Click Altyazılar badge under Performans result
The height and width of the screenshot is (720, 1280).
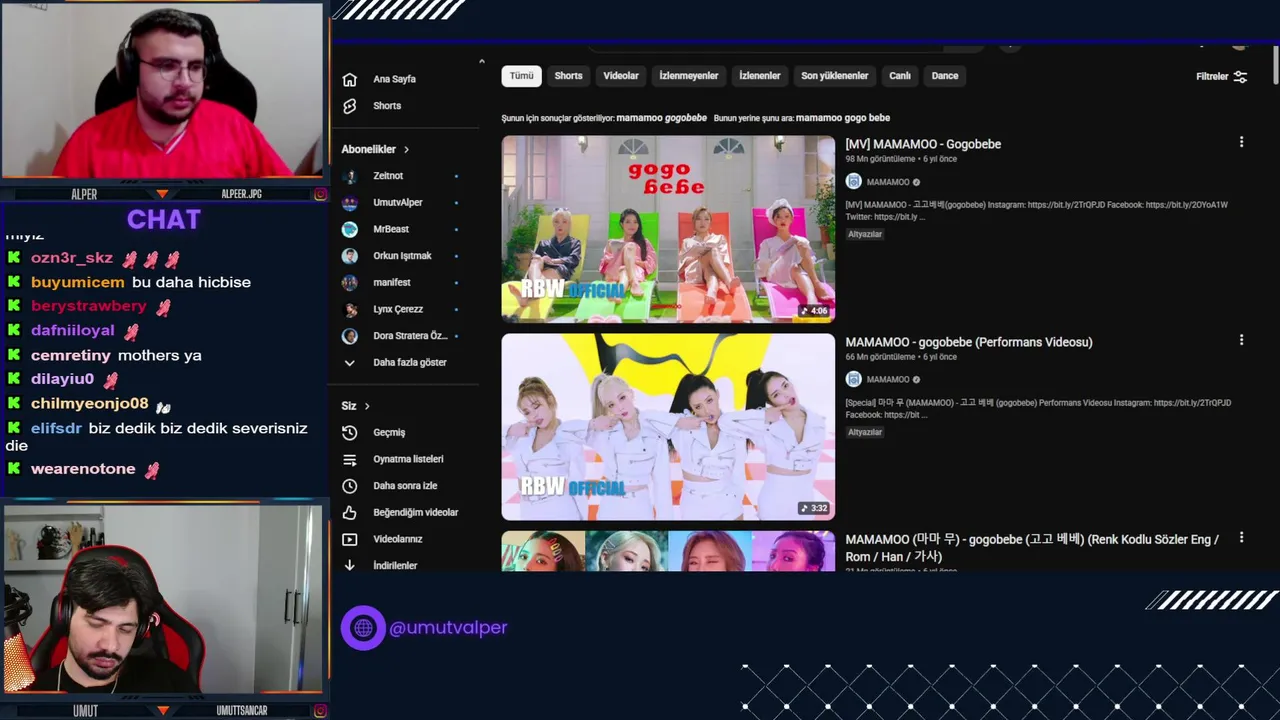[865, 432]
